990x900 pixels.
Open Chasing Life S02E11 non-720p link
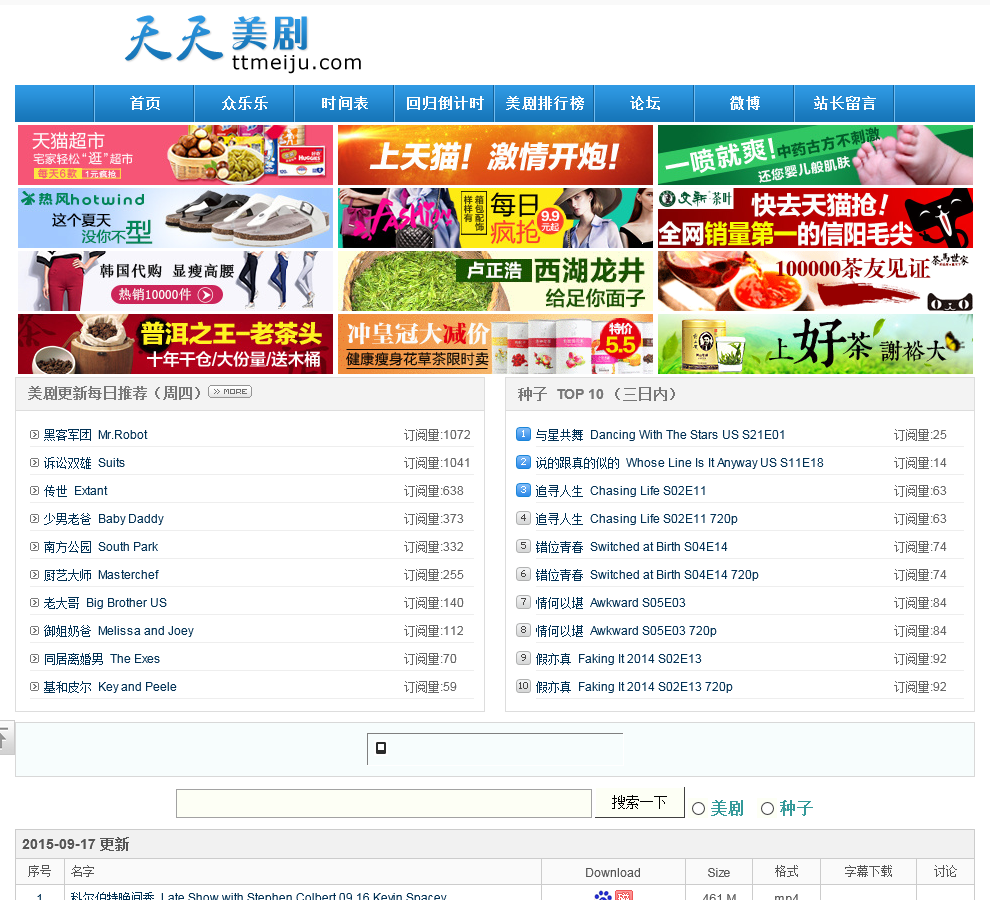[621, 491]
